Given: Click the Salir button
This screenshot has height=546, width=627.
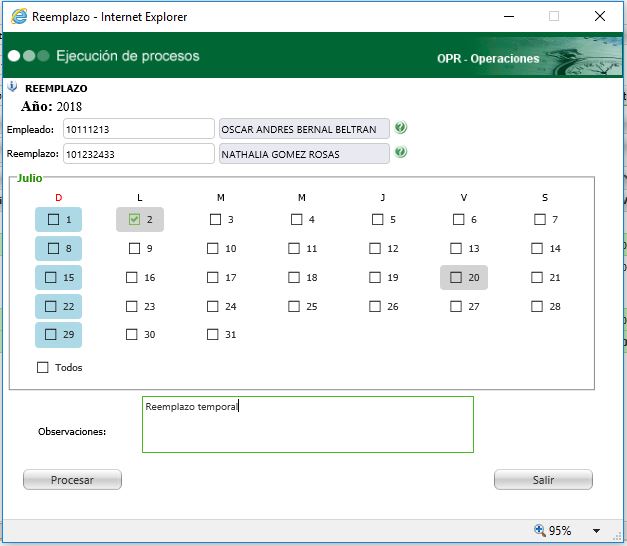Looking at the screenshot, I should [x=543, y=480].
